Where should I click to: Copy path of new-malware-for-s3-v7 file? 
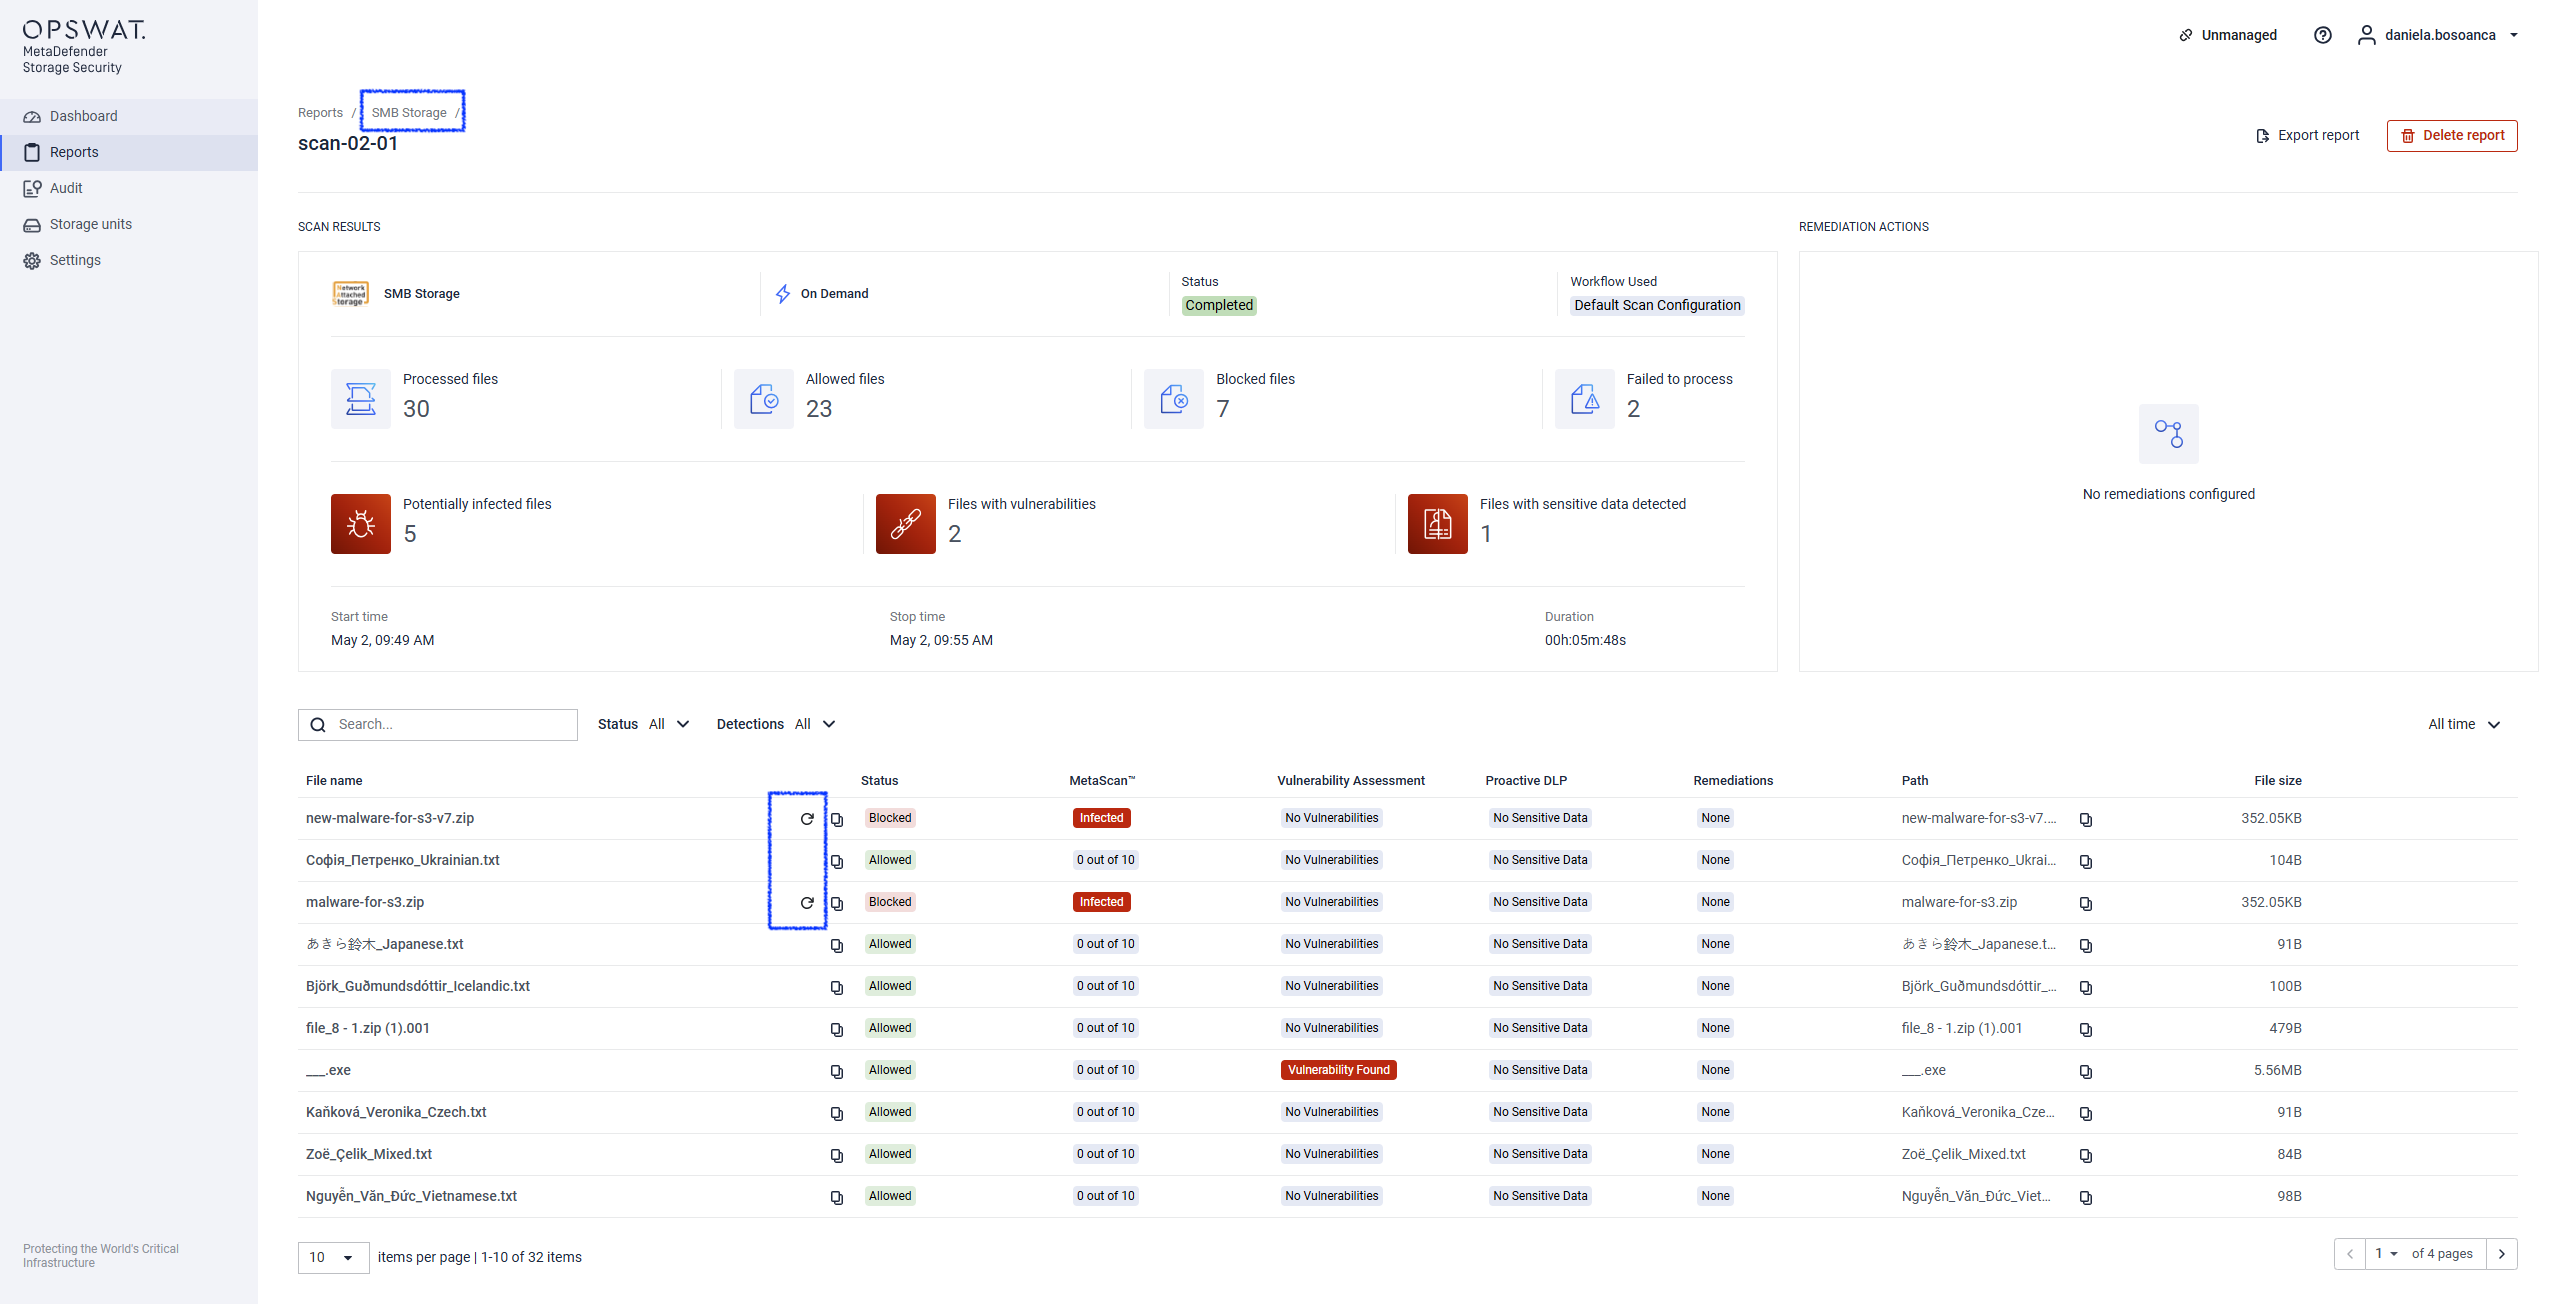pyautogui.click(x=2086, y=819)
